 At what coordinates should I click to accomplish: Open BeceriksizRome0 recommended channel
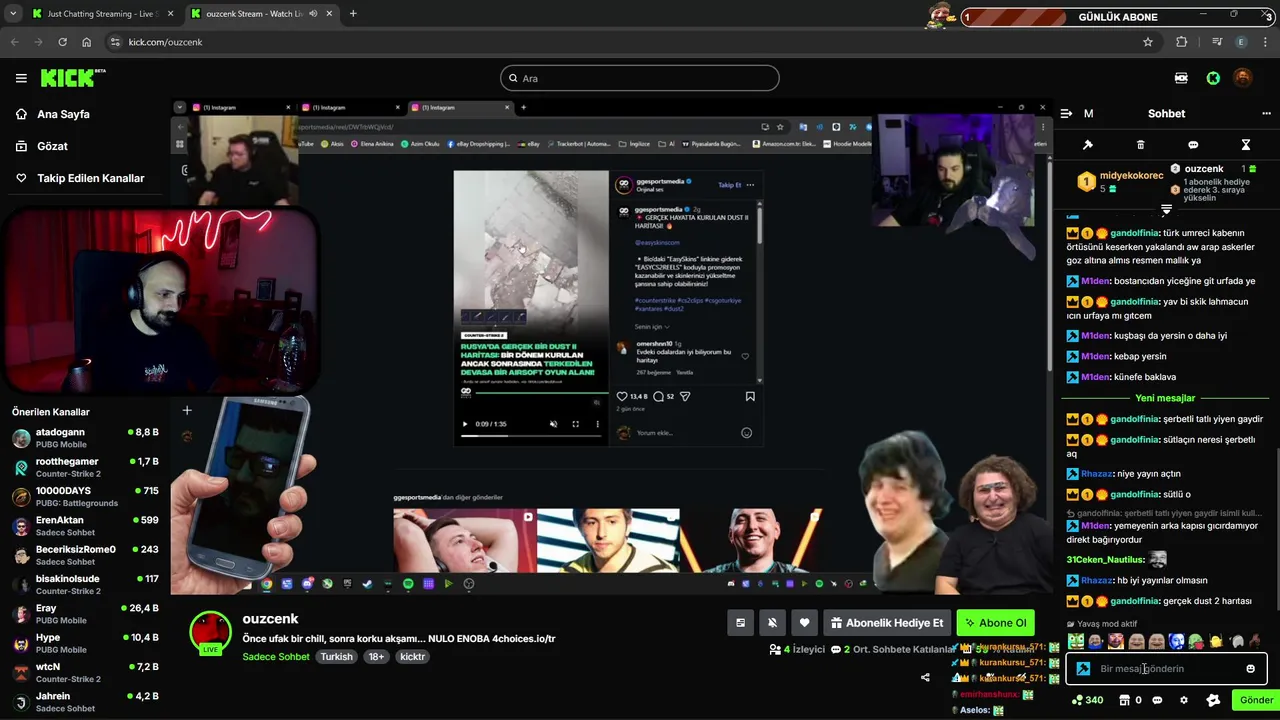click(85, 555)
